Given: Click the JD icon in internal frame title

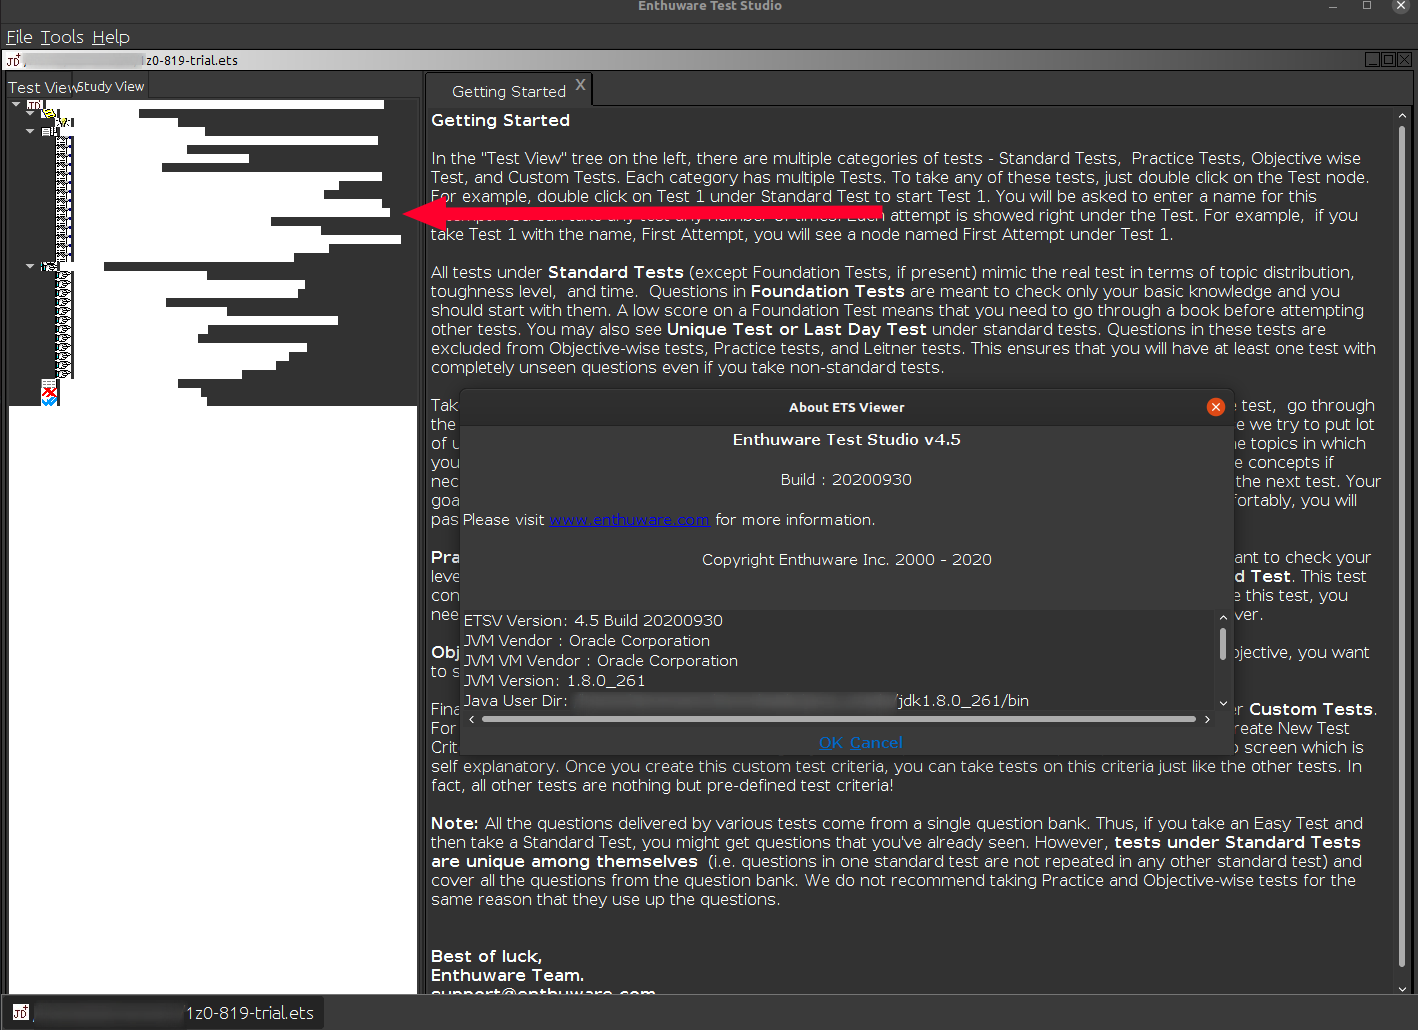Looking at the screenshot, I should pyautogui.click(x=13, y=61).
